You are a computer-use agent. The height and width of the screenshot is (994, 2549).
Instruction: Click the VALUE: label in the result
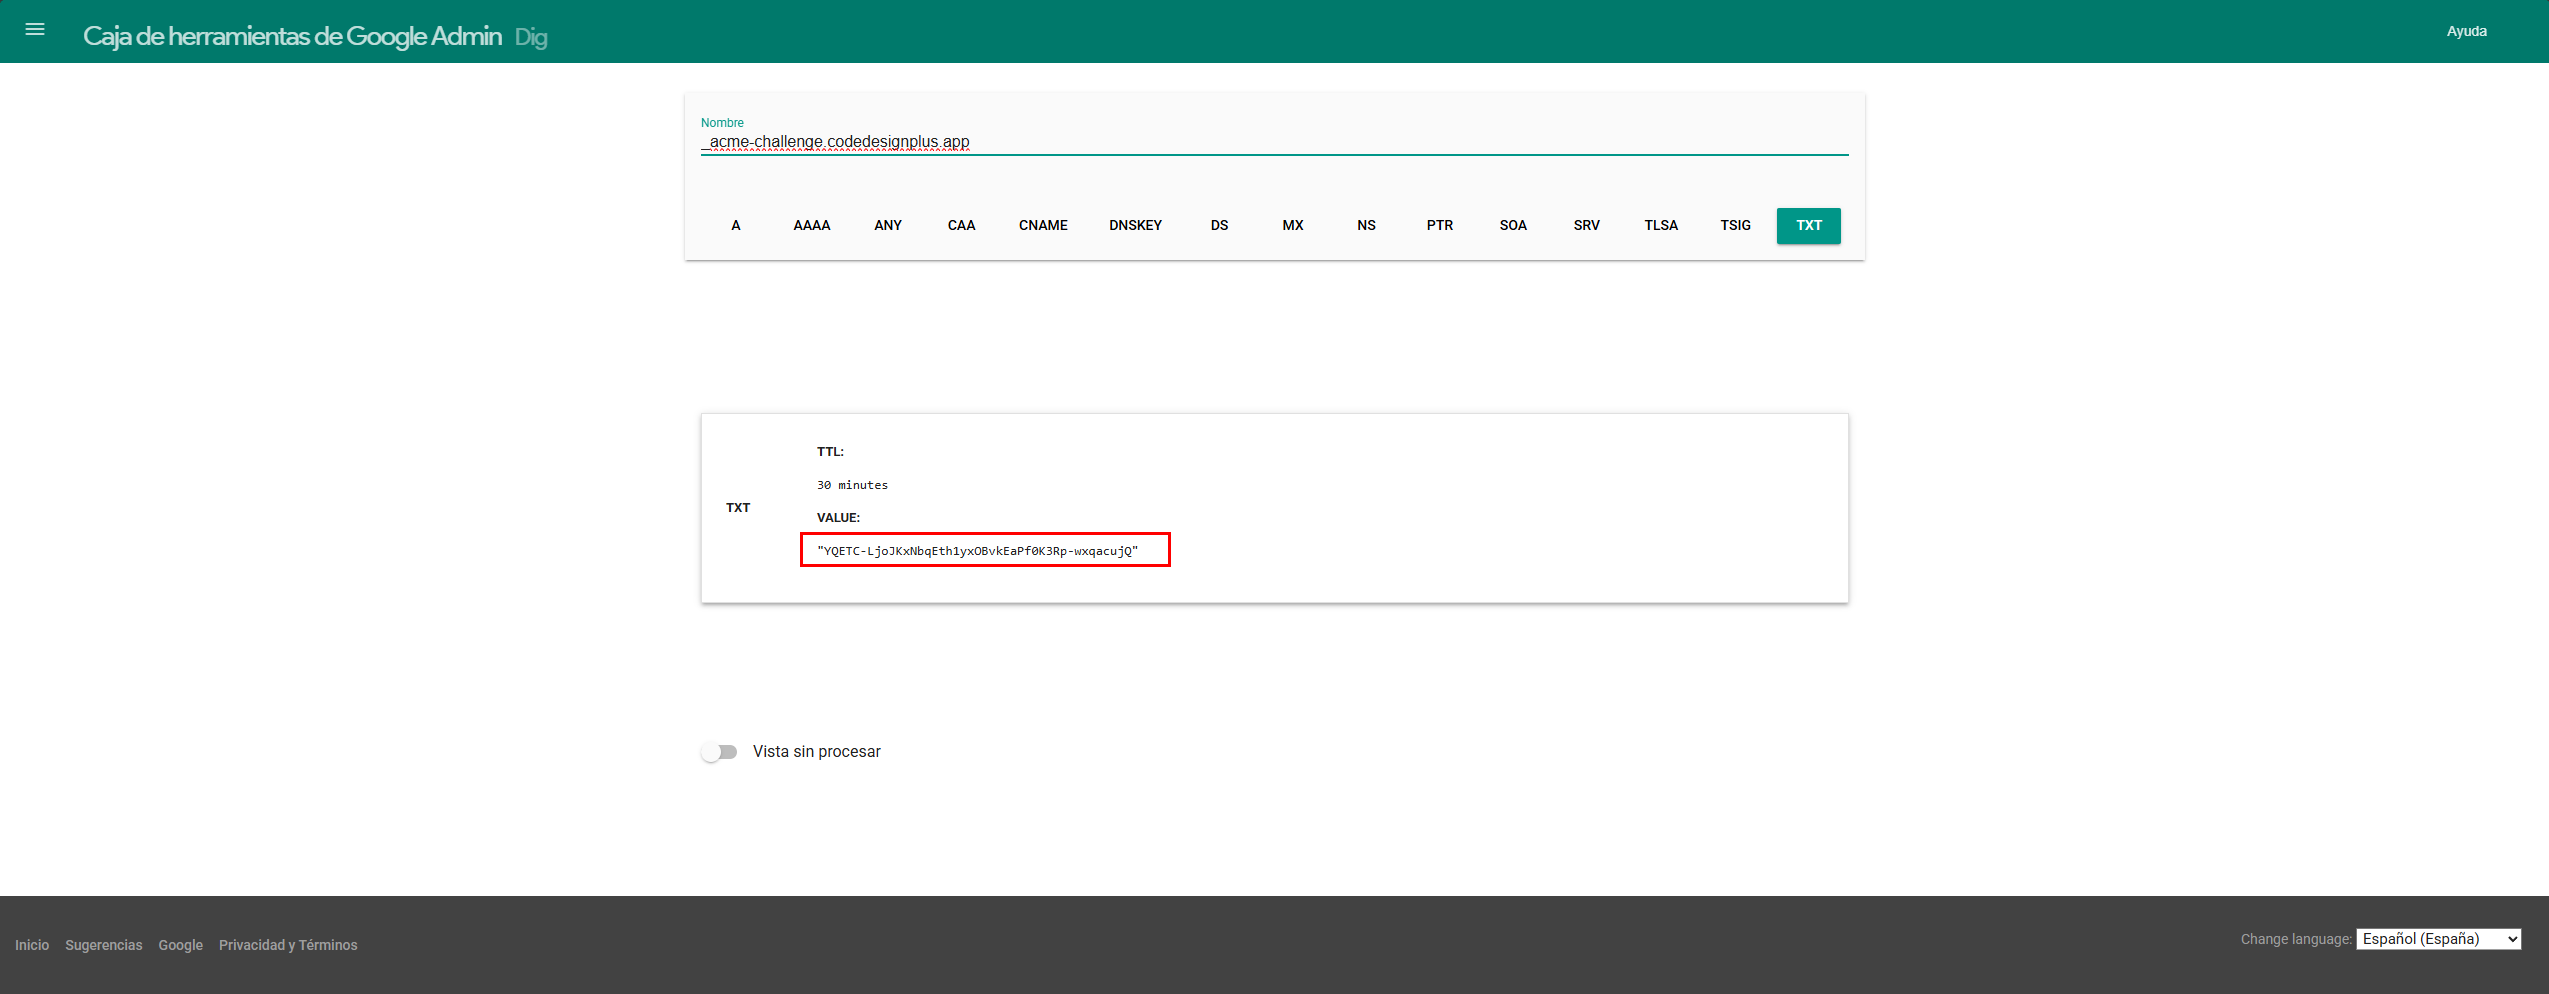(838, 518)
